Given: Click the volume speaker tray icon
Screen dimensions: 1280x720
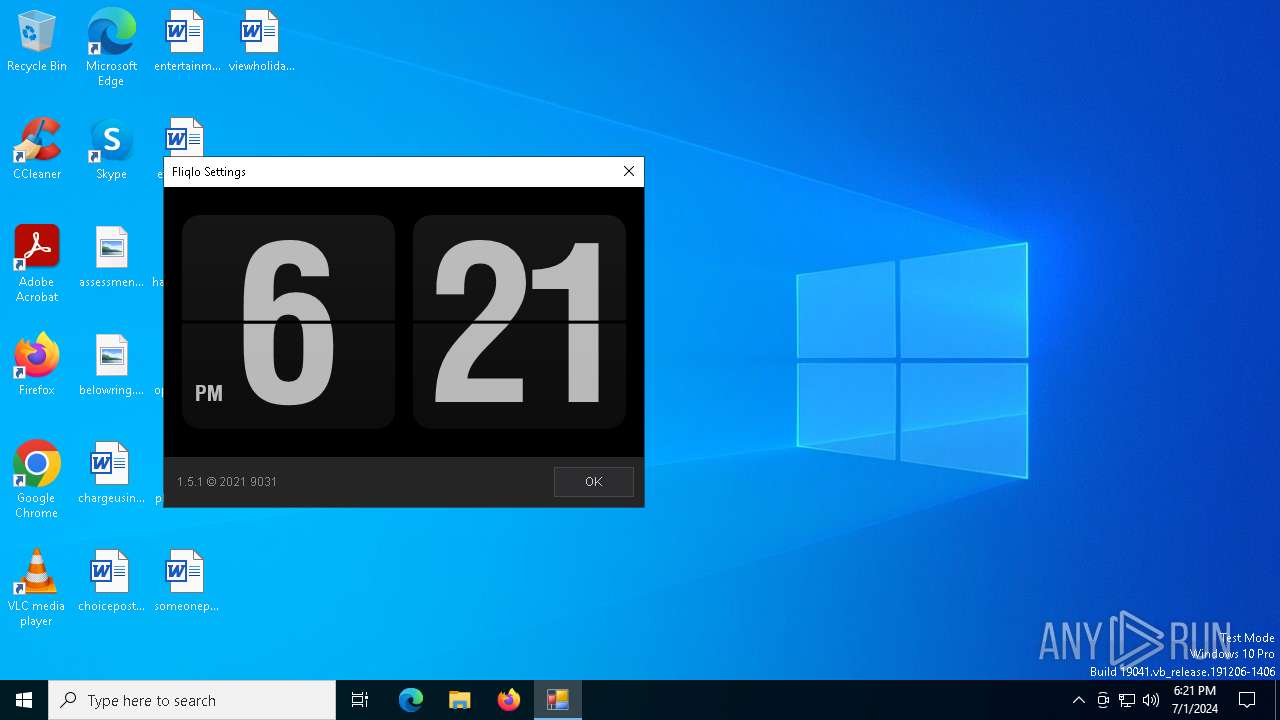Looking at the screenshot, I should point(1151,700).
